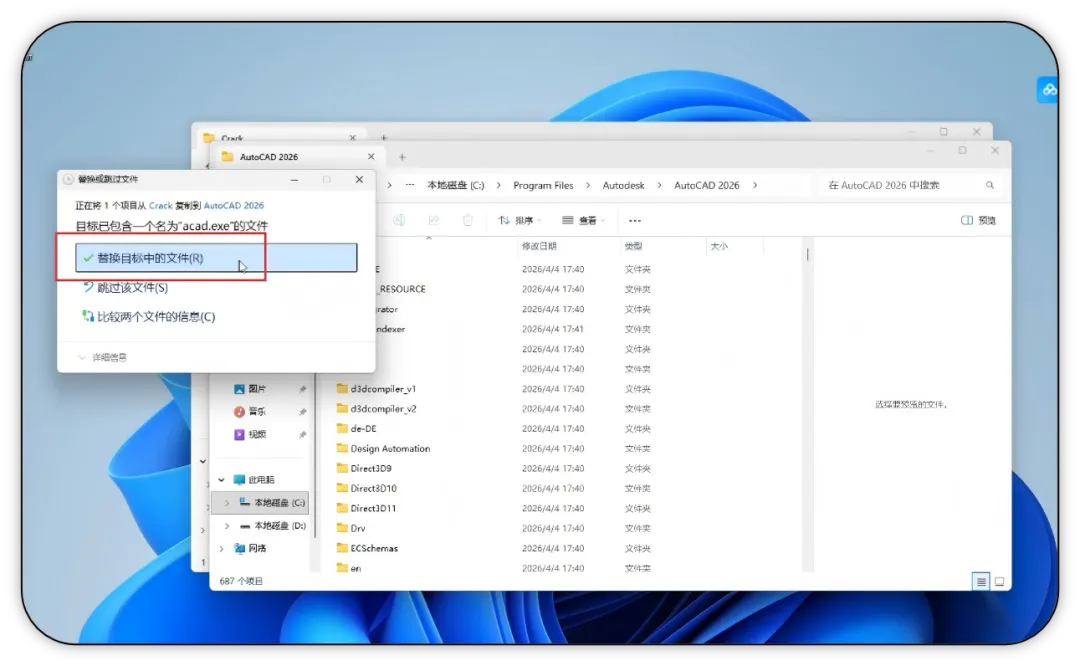The height and width of the screenshot is (666, 1080).
Task: Select the de-DE folder icon
Action: pyautogui.click(x=342, y=428)
